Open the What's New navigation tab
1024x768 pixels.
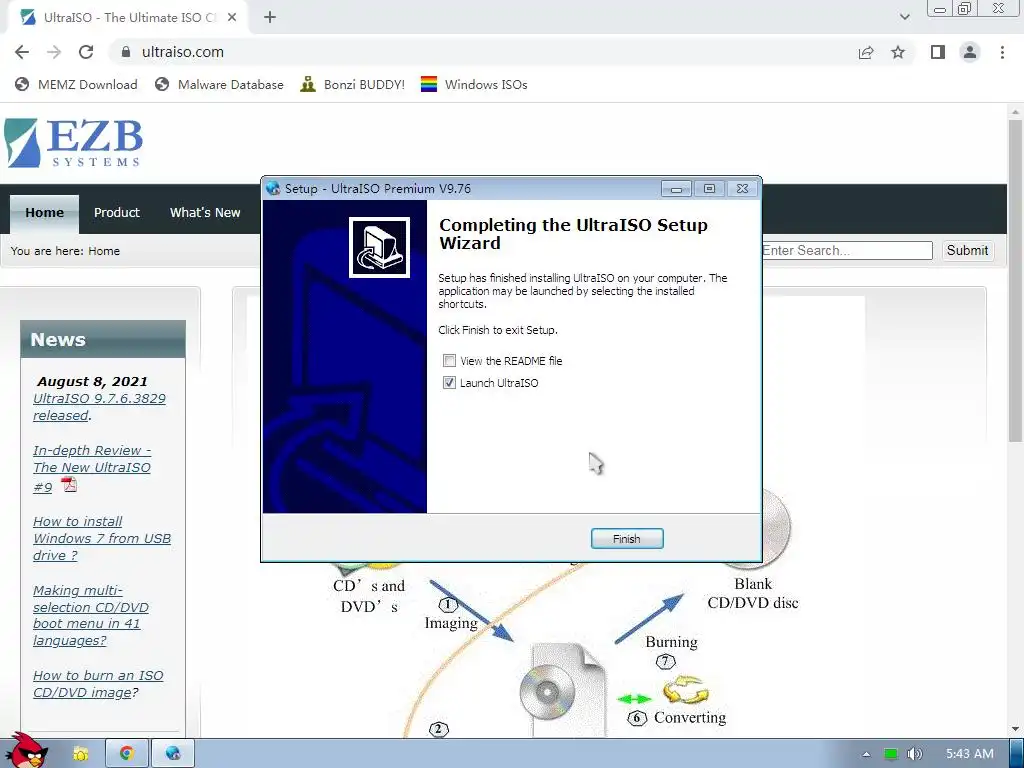point(205,213)
